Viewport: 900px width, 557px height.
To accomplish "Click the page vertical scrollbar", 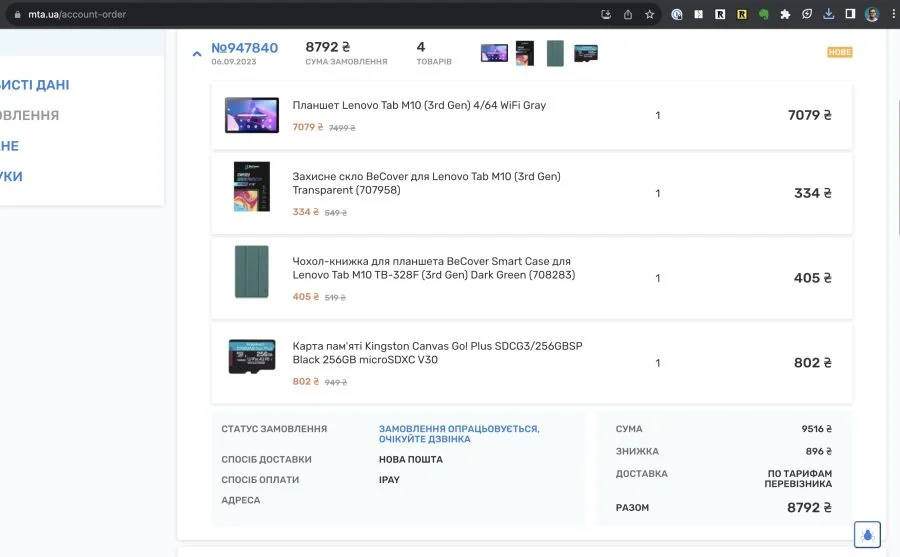I will (x=897, y=167).
